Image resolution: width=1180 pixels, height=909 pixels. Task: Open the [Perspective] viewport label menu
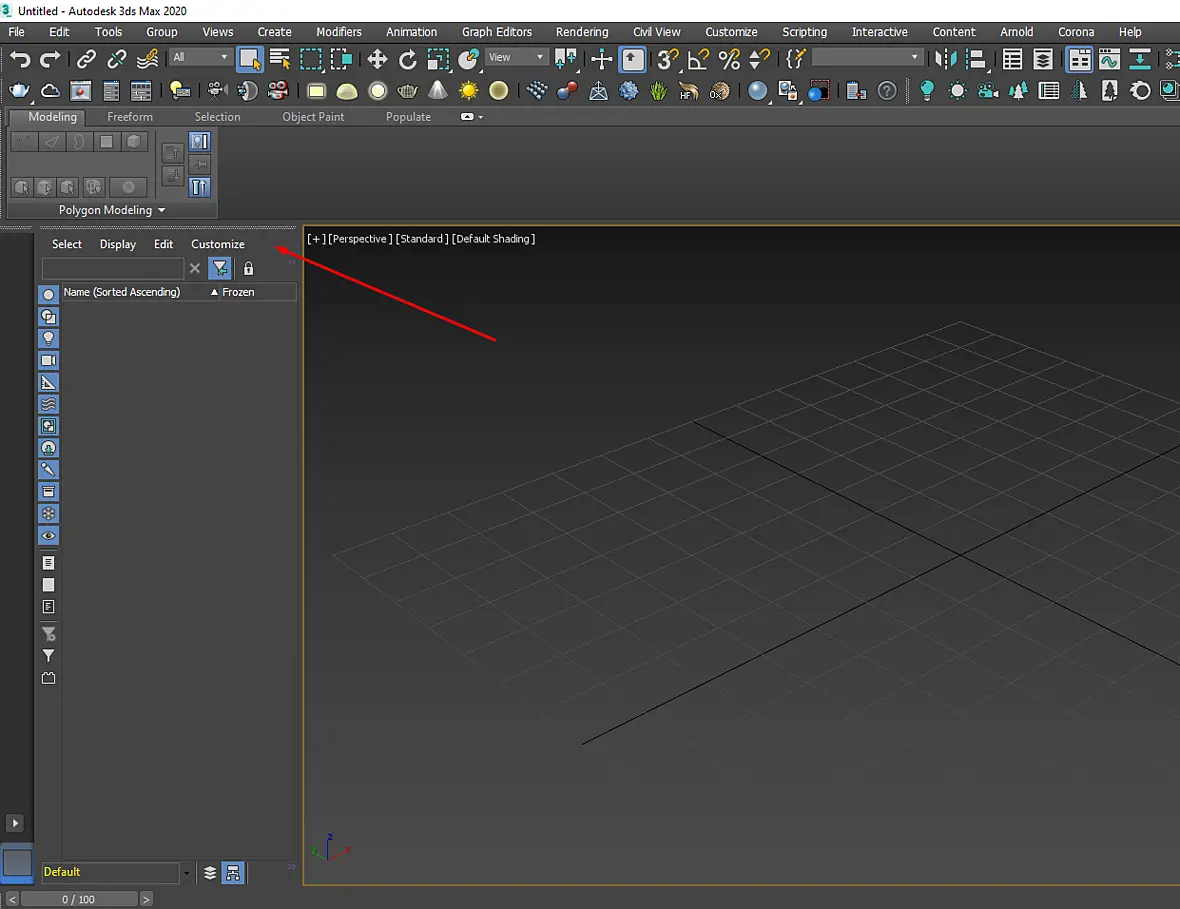360,239
